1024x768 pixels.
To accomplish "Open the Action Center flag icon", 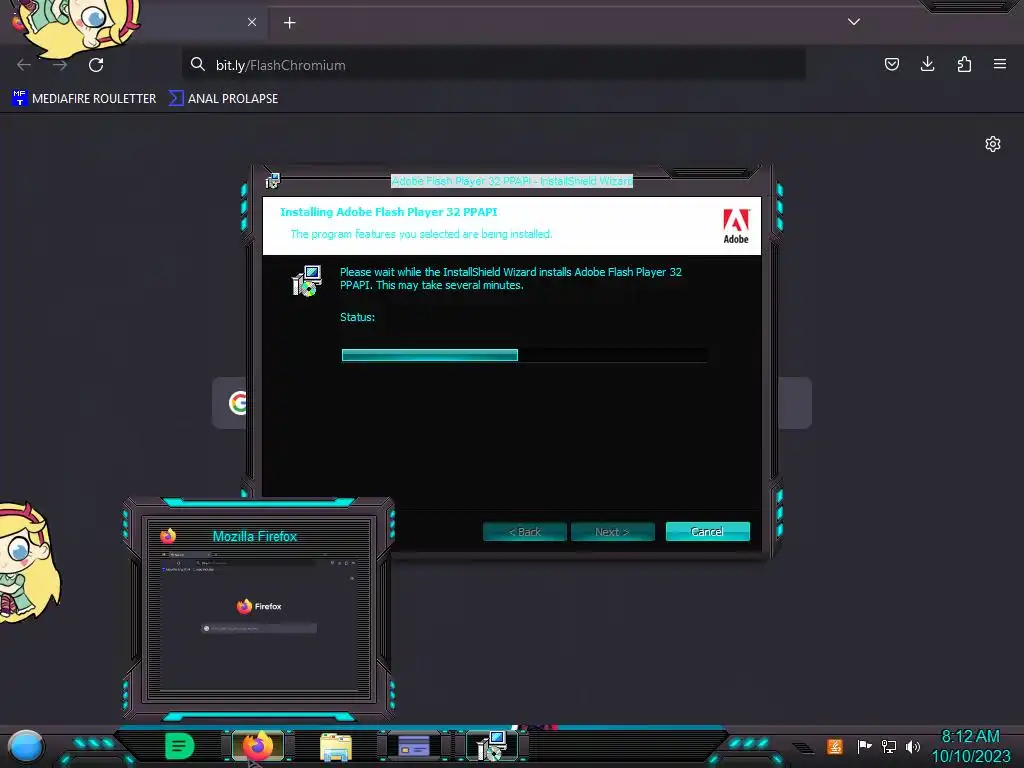I will click(864, 746).
